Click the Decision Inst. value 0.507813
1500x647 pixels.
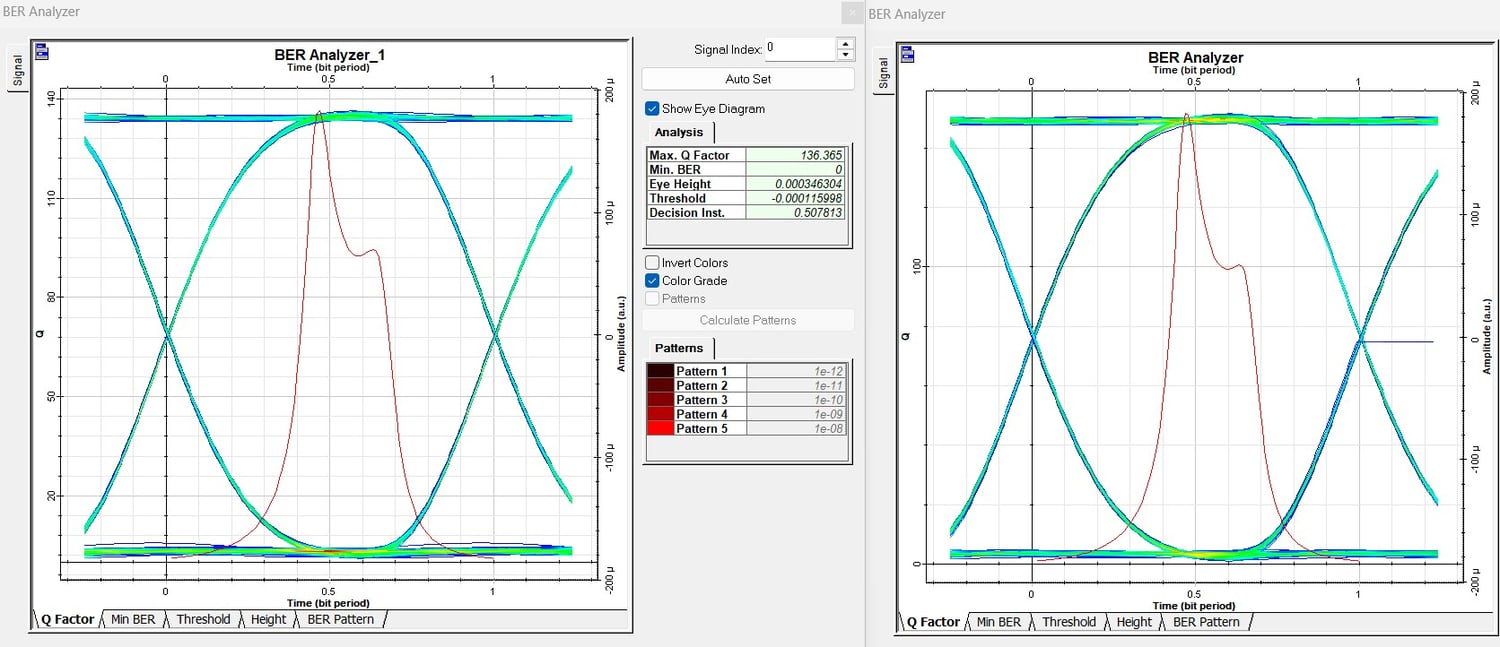pyautogui.click(x=797, y=213)
